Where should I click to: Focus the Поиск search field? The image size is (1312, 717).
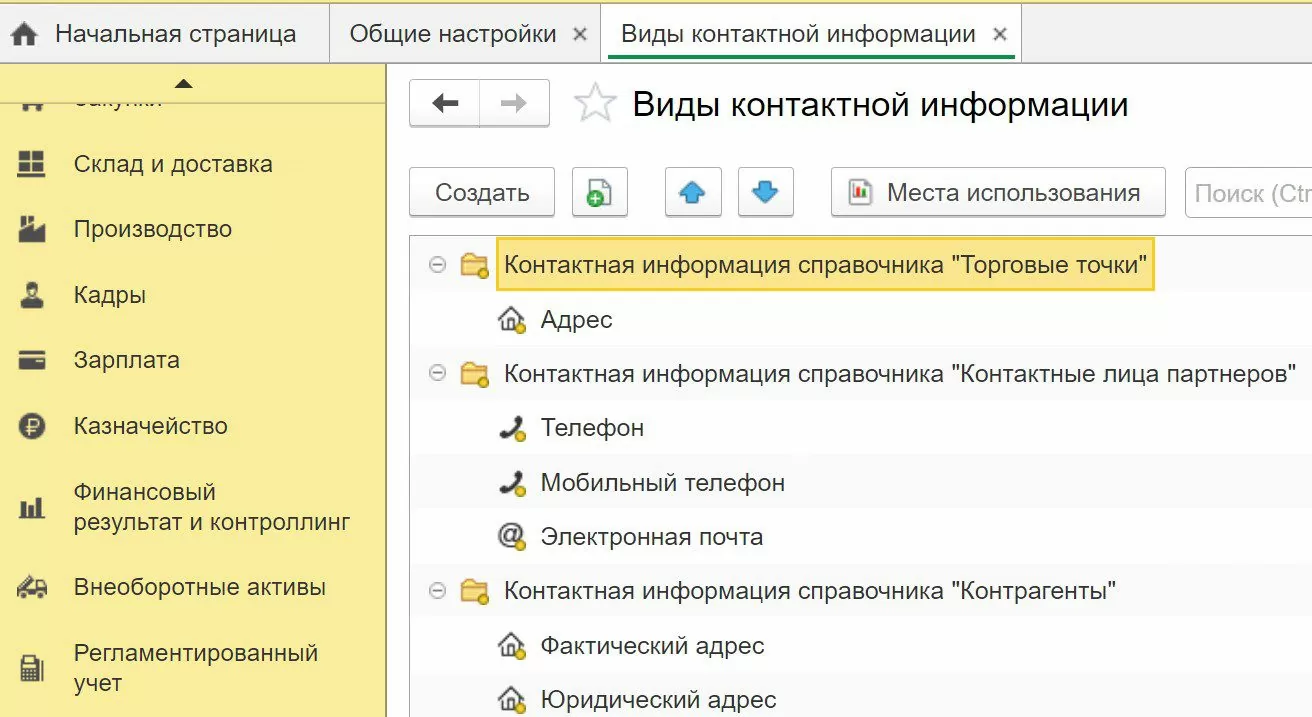tap(1250, 193)
